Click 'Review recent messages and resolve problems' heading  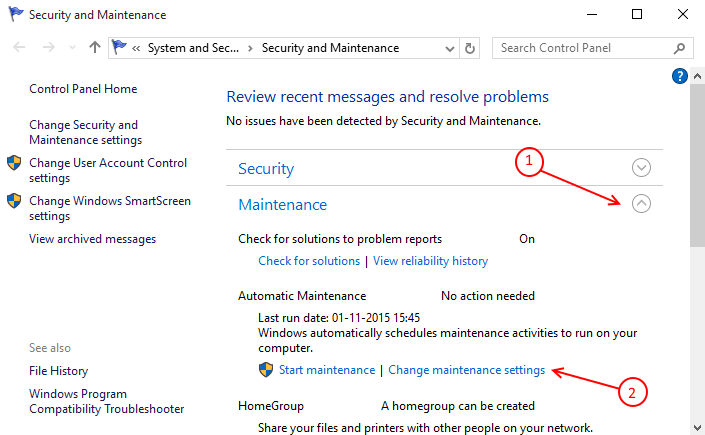pos(388,97)
